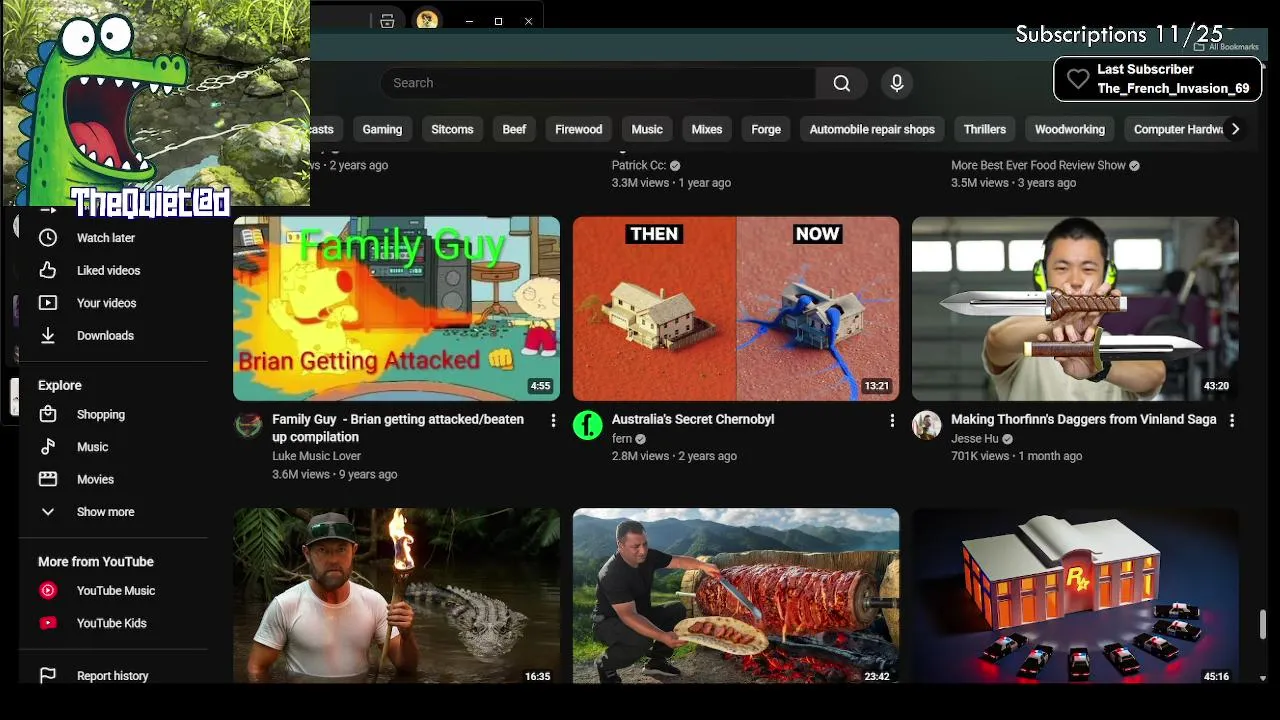Open options menu for Thorfinn's Daggers video

(1232, 421)
